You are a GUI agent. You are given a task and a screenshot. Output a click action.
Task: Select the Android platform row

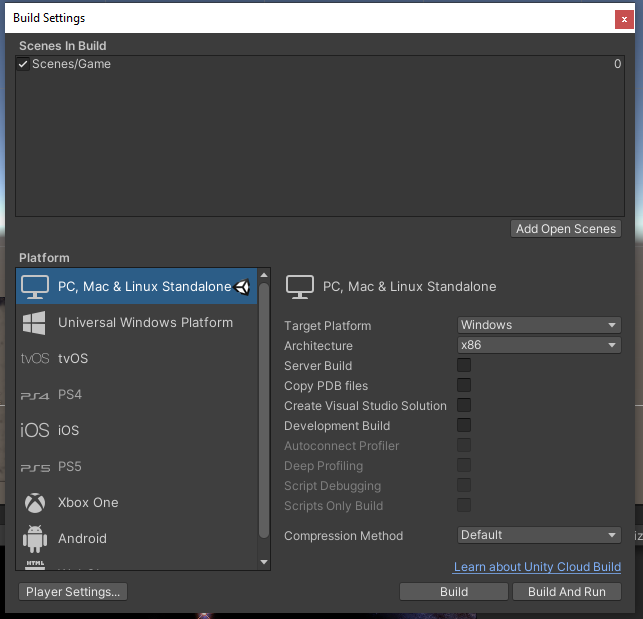point(137,539)
